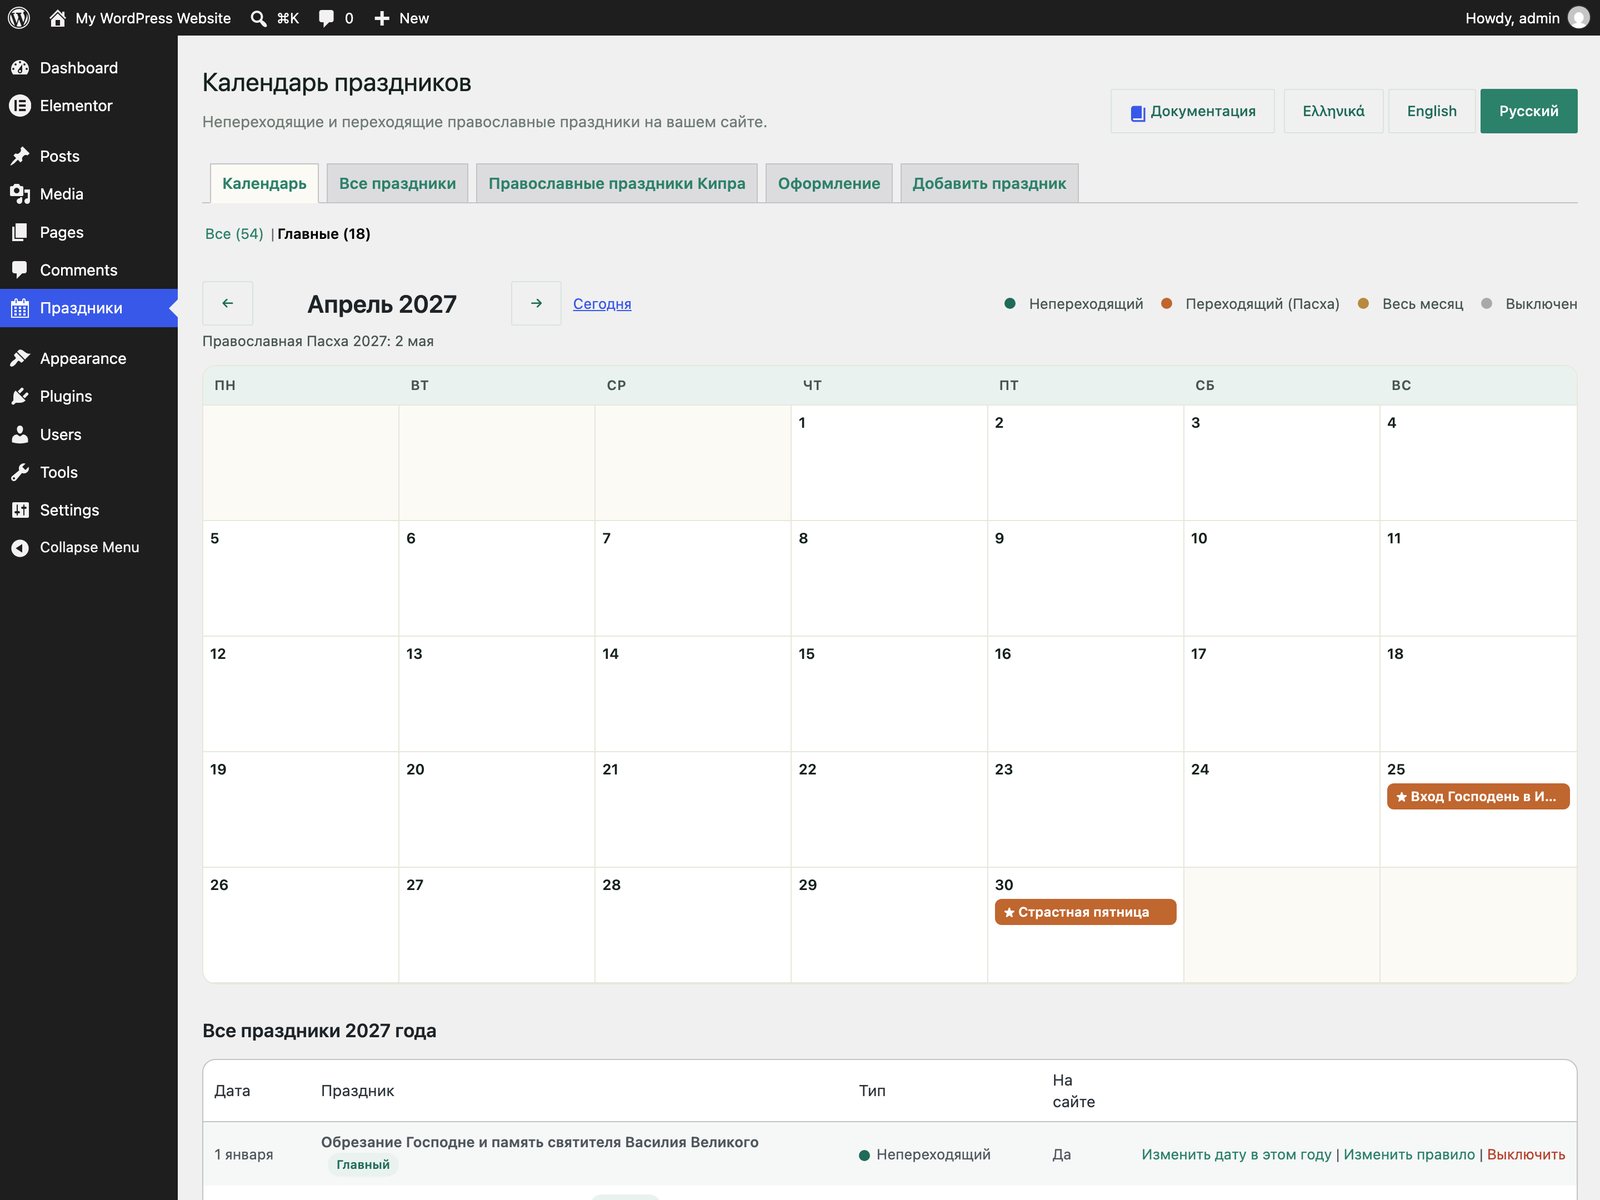The width and height of the screenshot is (1600, 1200).
Task: Open the Вход Господень event on April 25
Action: 1478,797
